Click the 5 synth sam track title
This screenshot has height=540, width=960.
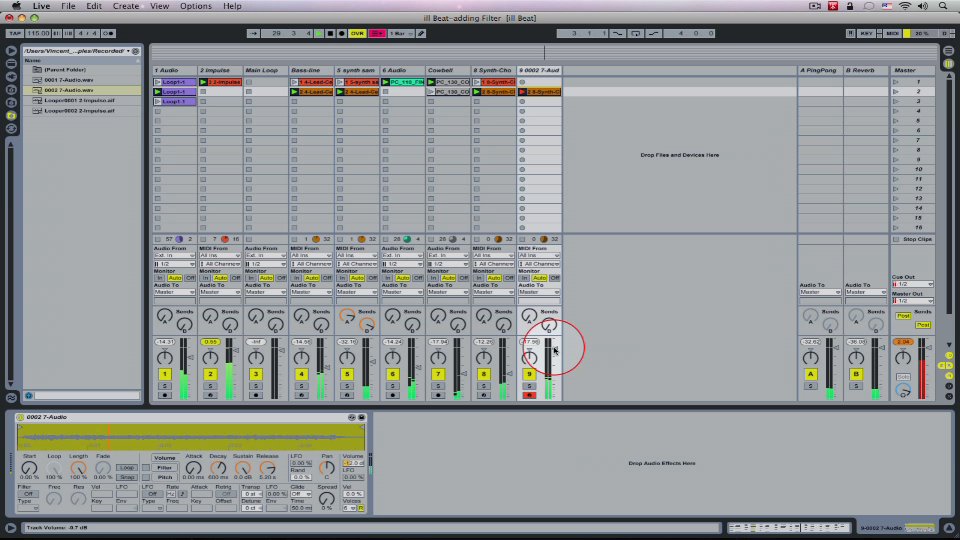(x=357, y=70)
